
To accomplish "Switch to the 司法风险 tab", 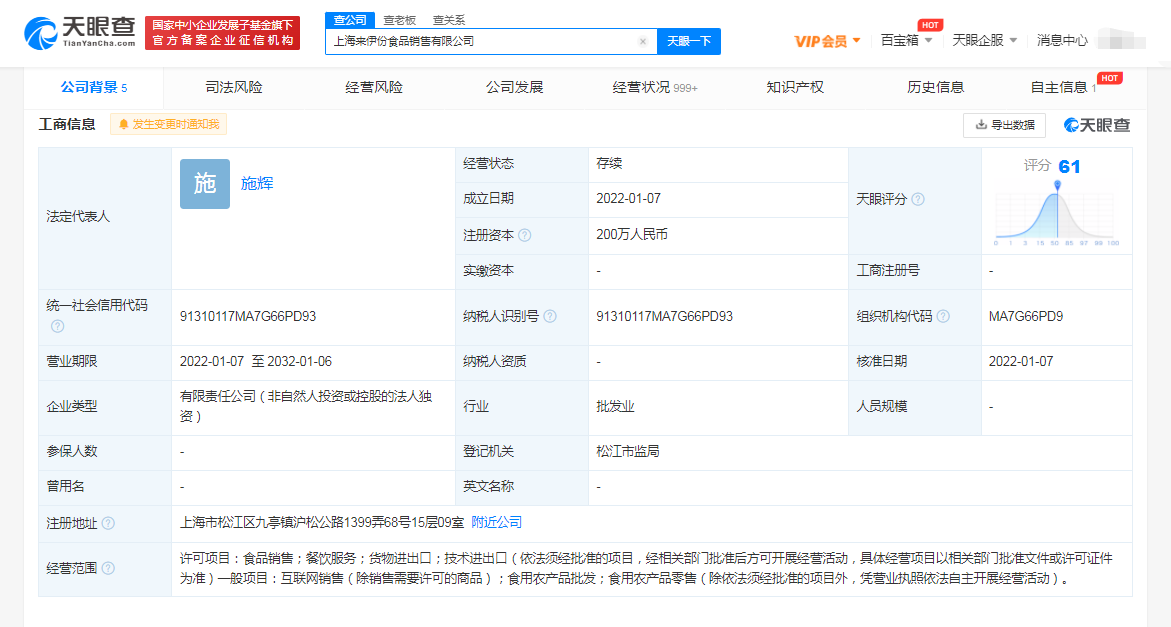I will coord(234,88).
